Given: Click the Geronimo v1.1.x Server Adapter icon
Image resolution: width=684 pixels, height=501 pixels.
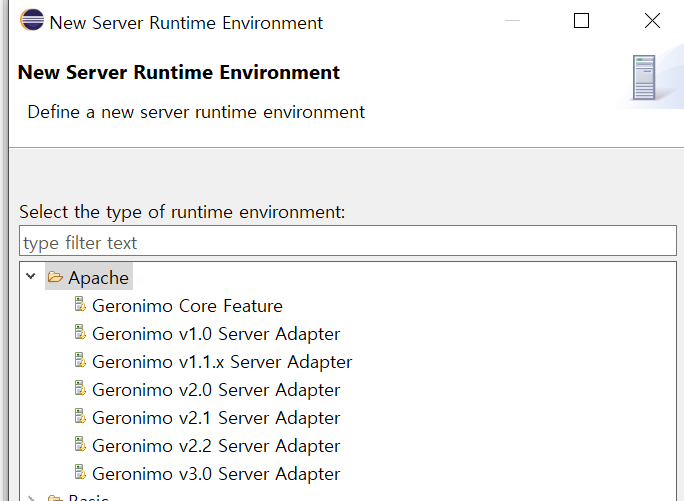Looking at the screenshot, I should pos(80,360).
